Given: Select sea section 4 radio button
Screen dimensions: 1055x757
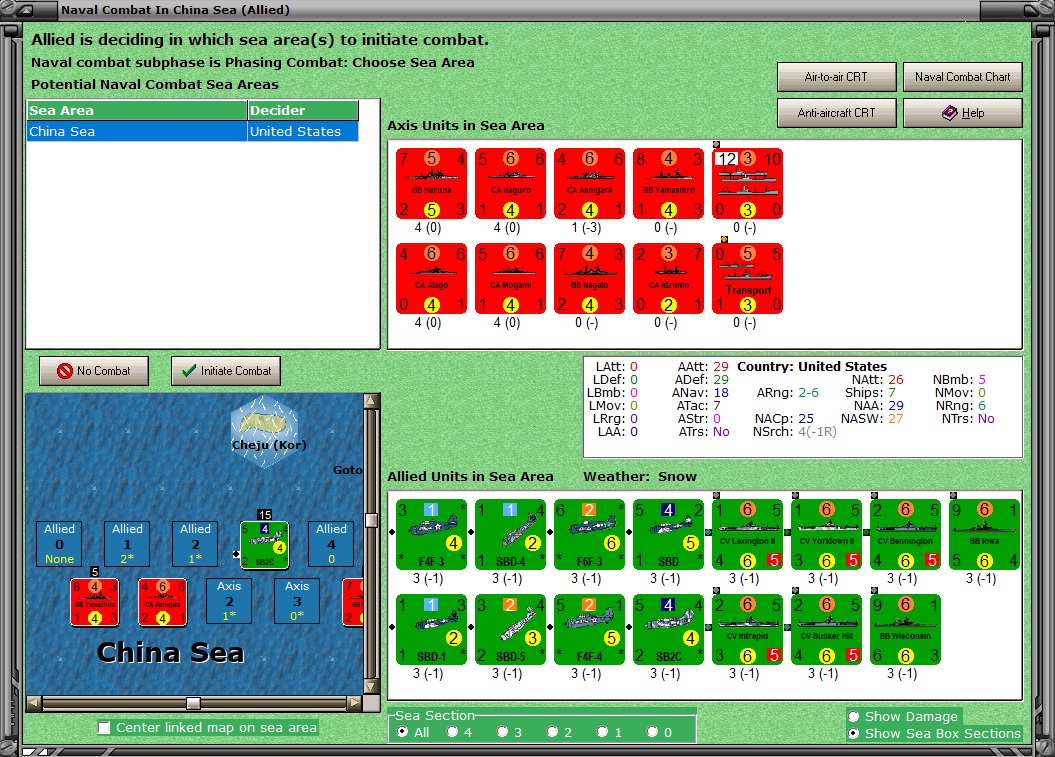Looking at the screenshot, I should point(452,731).
